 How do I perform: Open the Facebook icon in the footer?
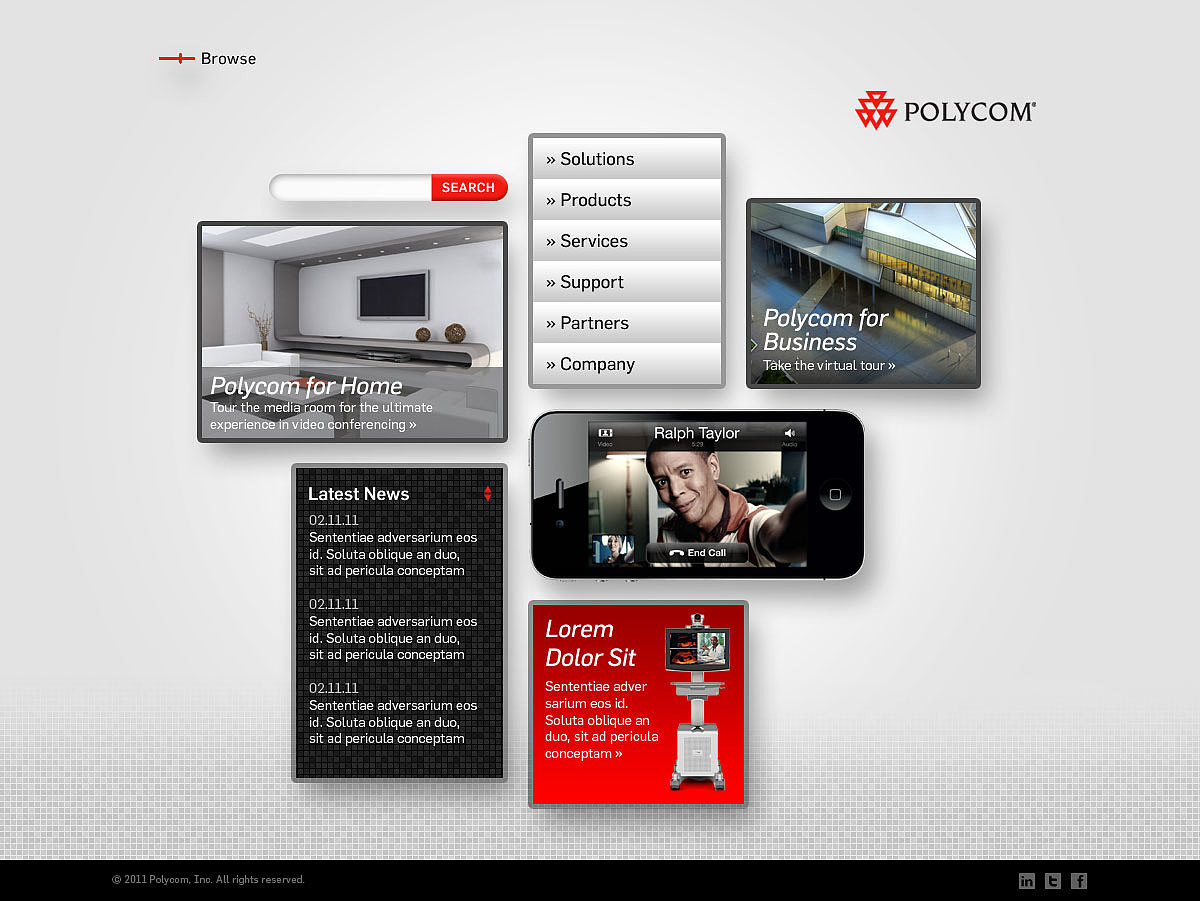1079,881
